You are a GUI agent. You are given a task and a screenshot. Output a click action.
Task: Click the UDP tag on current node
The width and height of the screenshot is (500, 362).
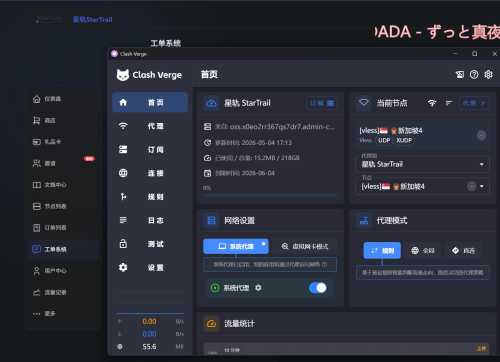[384, 140]
